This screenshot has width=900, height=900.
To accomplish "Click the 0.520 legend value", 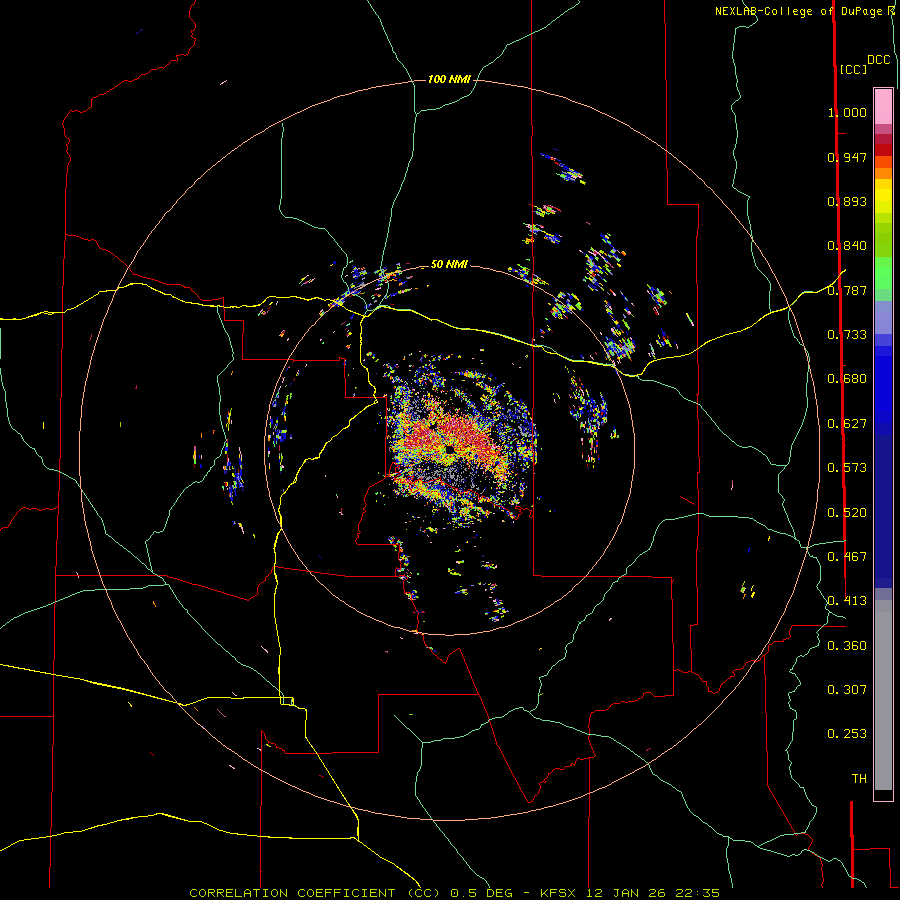I will pos(847,513).
